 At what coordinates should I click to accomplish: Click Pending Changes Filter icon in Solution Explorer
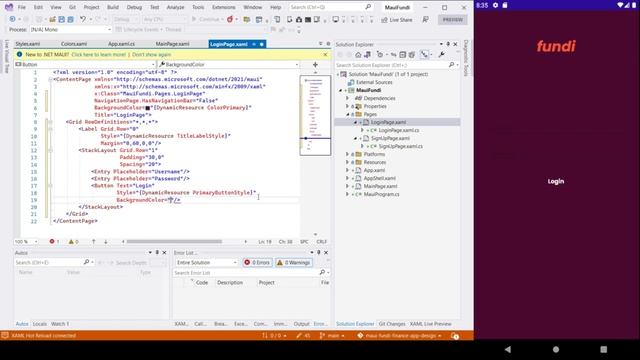[380, 55]
